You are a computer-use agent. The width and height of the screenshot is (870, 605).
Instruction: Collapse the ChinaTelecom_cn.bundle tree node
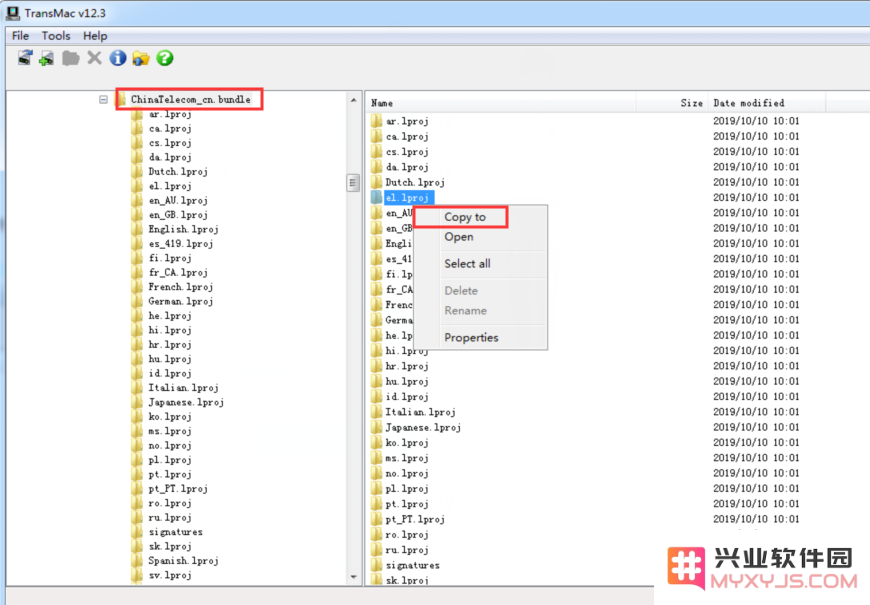pyautogui.click(x=103, y=99)
